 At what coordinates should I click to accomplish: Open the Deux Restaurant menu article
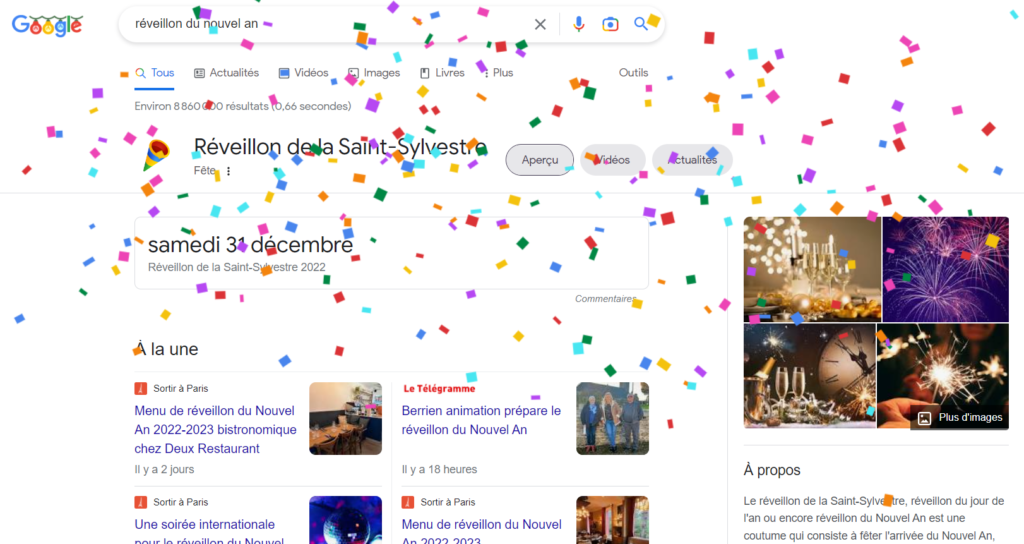[x=216, y=429]
